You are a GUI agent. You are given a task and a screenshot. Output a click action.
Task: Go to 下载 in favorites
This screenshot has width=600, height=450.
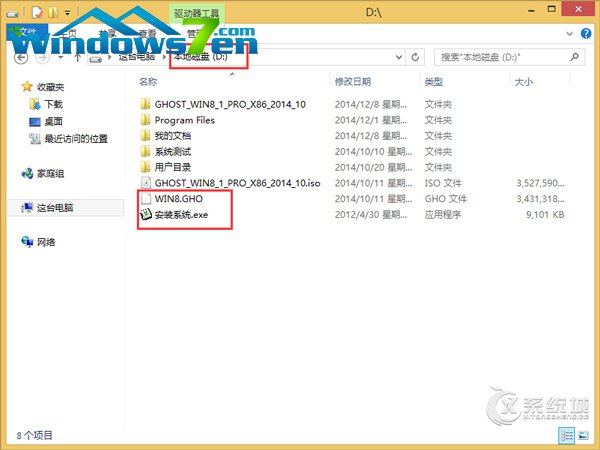click(x=52, y=104)
